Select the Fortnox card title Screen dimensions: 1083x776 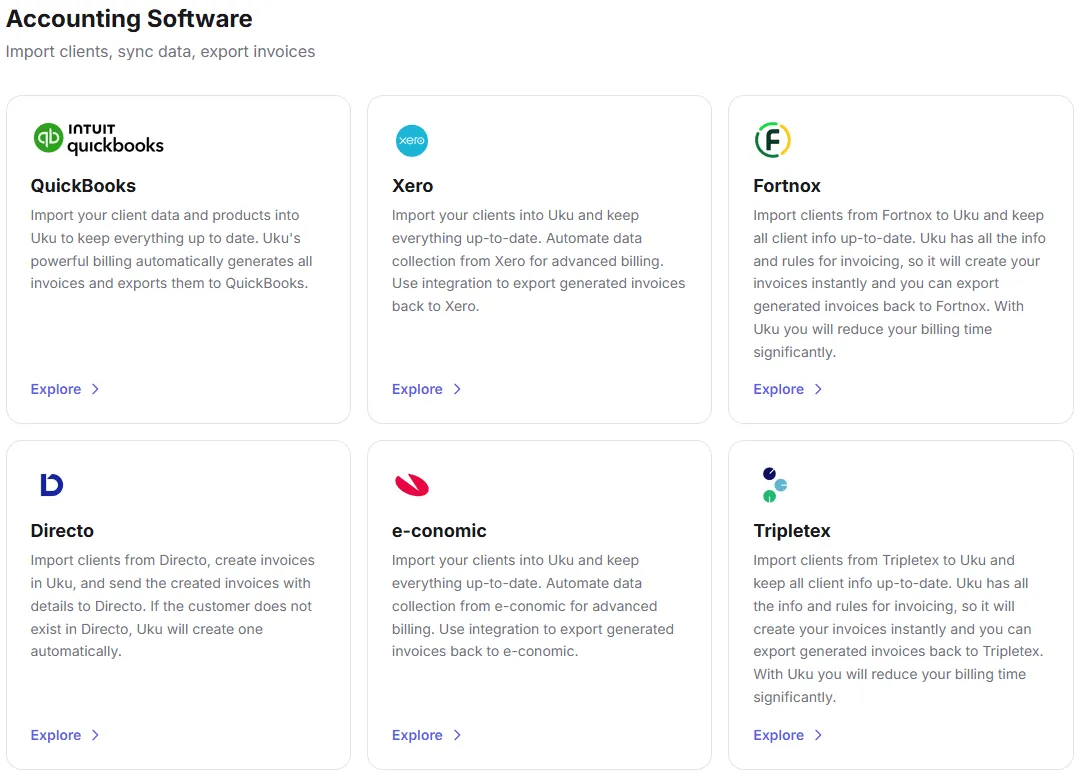click(787, 186)
